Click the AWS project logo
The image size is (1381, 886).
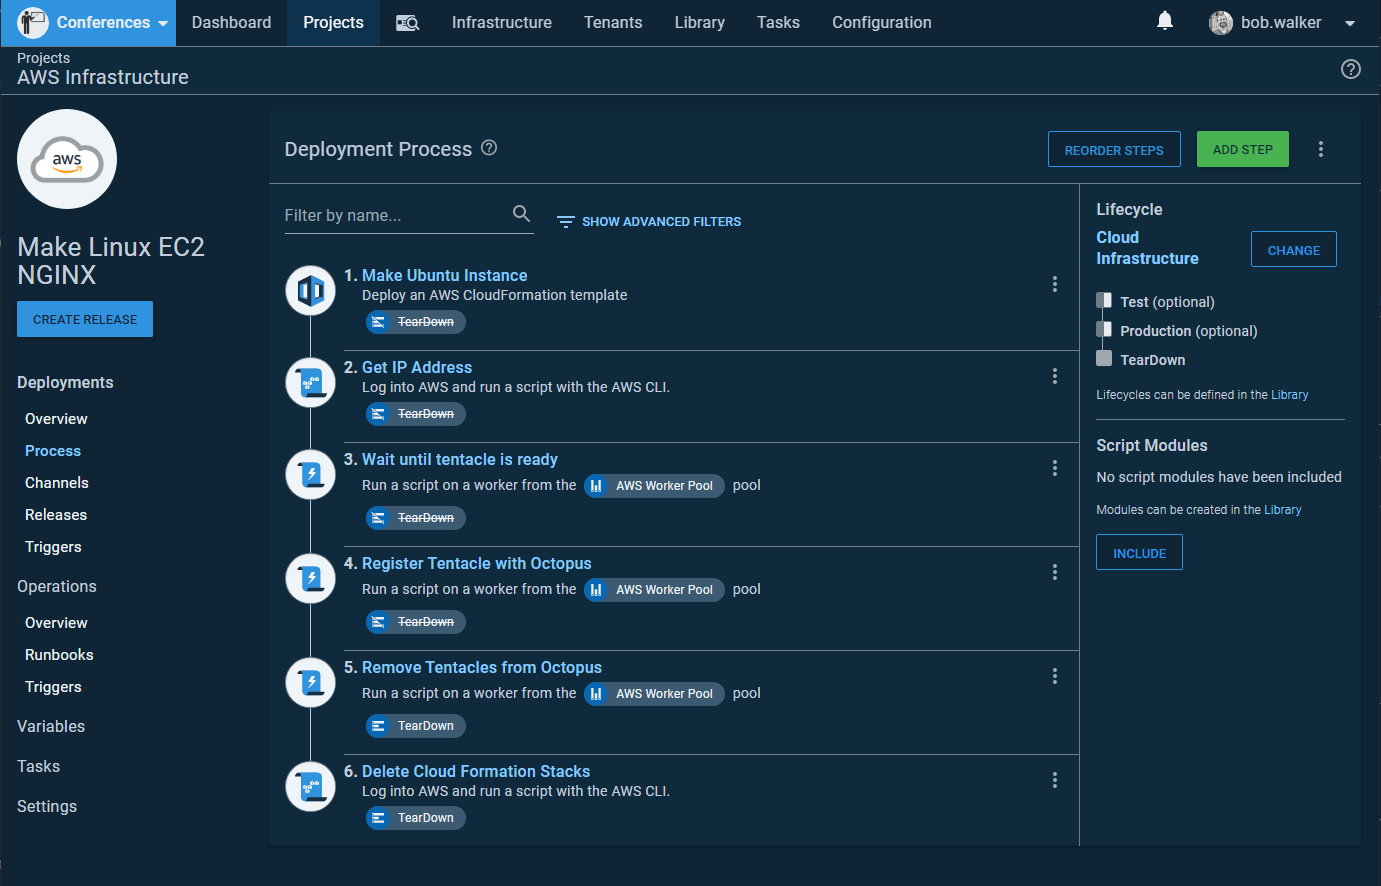[67, 160]
